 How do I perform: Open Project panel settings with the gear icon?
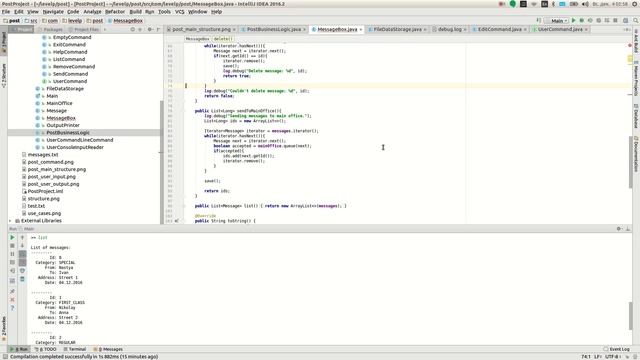pyautogui.click(x=150, y=29)
